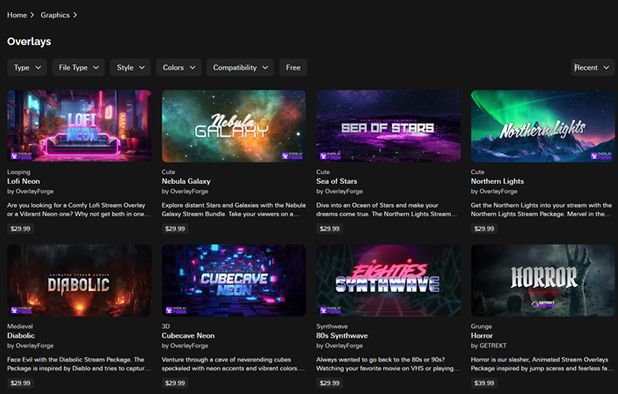
Task: Open the Compatibility filter dropdown
Action: click(240, 67)
